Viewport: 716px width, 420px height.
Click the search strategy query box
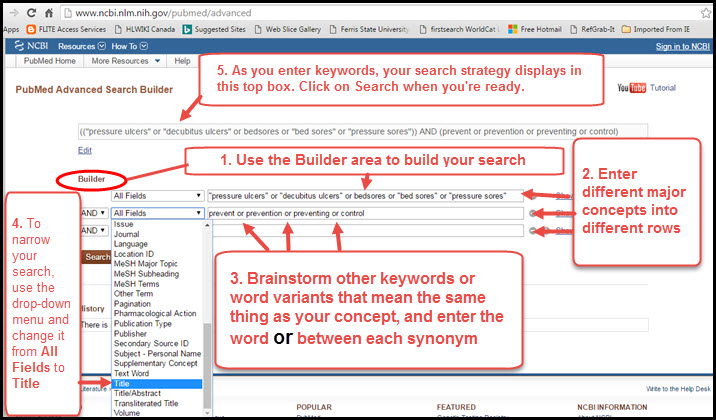pyautogui.click(x=363, y=131)
